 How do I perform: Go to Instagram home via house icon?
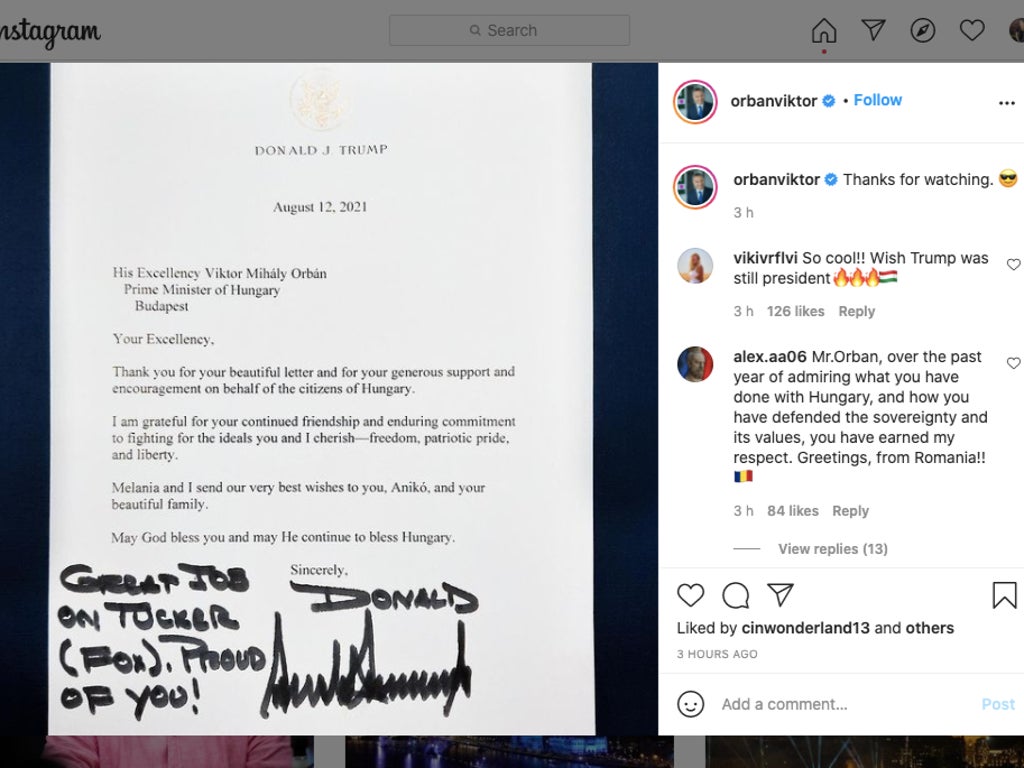coord(824,30)
